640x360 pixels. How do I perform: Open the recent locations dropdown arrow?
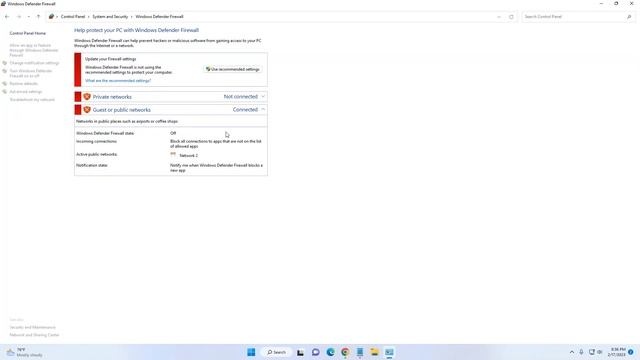tap(29, 17)
